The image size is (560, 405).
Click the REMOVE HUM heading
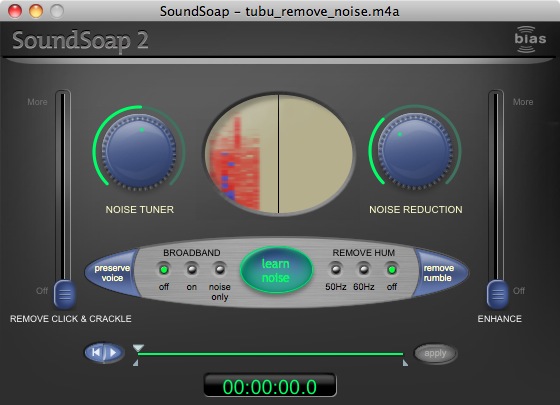click(x=364, y=253)
